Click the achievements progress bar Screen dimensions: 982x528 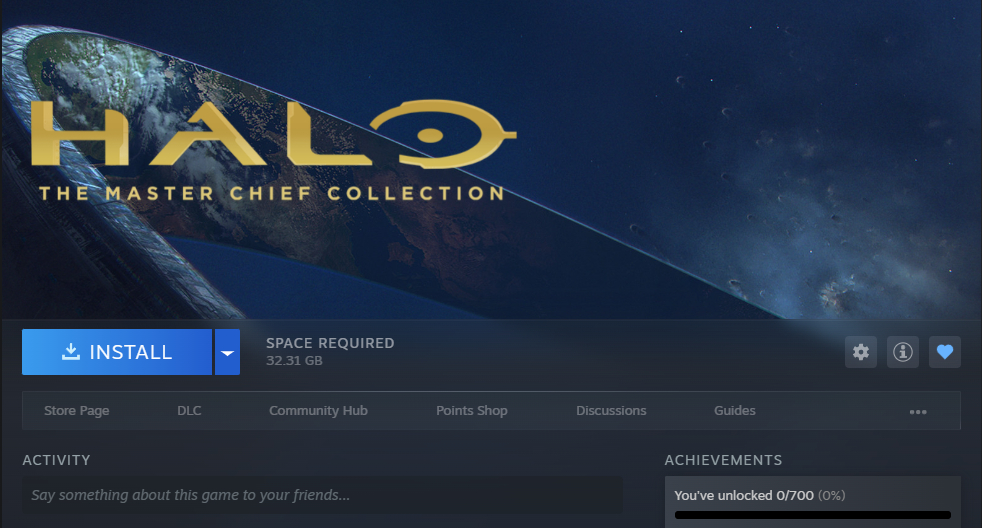pos(813,515)
